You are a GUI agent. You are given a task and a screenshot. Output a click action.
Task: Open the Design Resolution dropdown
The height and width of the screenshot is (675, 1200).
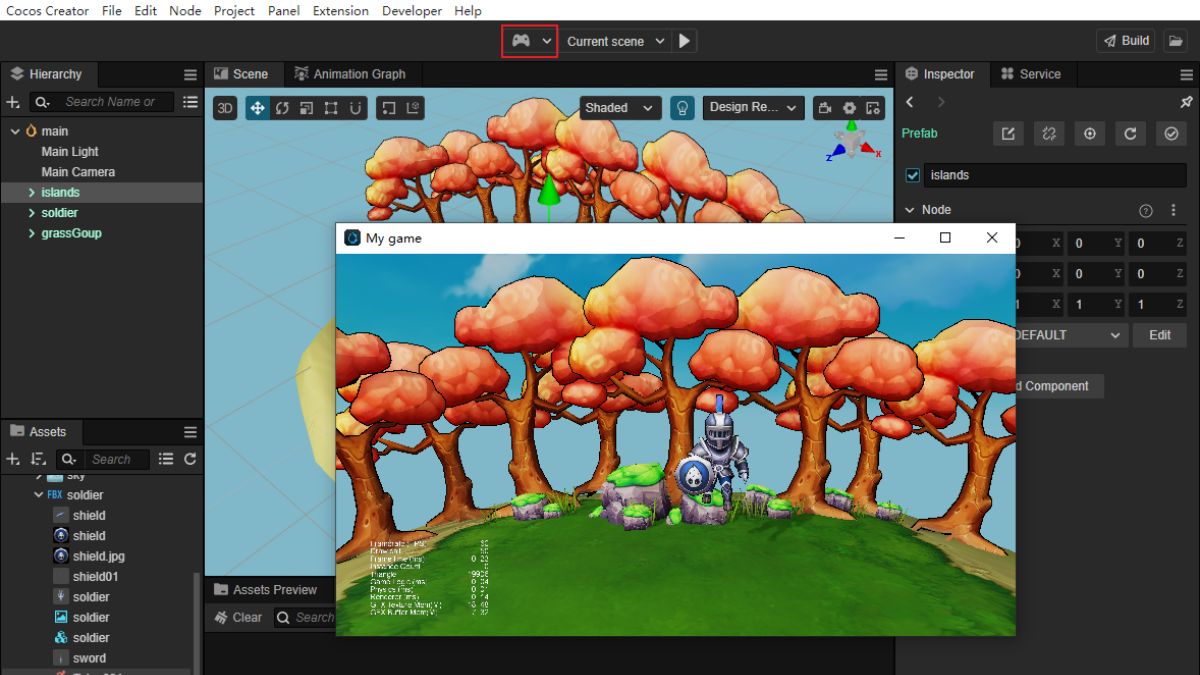(x=753, y=108)
